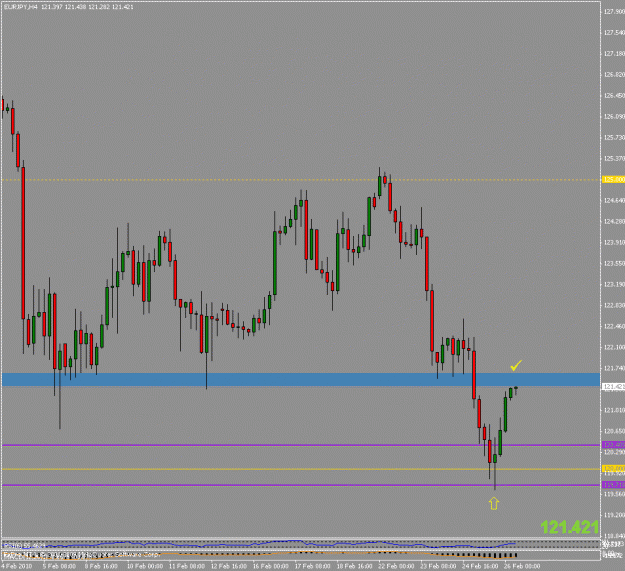Click the 8 Feb 16:00 time axis label
The width and height of the screenshot is (625, 571).
click(x=101, y=566)
